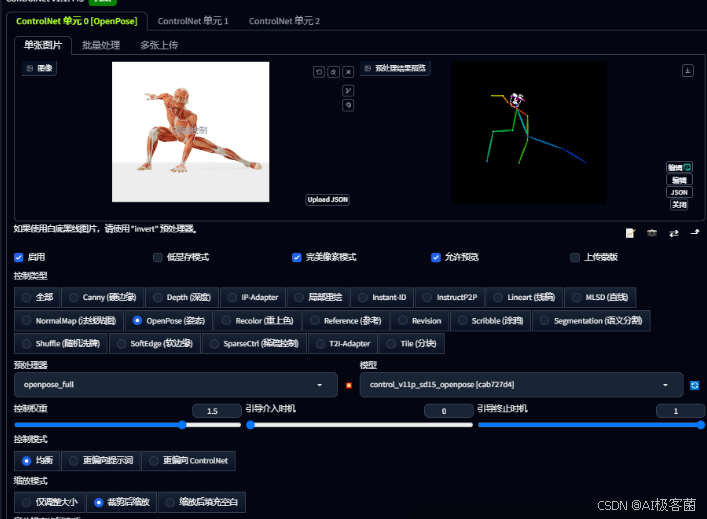The height and width of the screenshot is (519, 707).
Task: Select the 单张图片 tab
Action: pyautogui.click(x=43, y=45)
